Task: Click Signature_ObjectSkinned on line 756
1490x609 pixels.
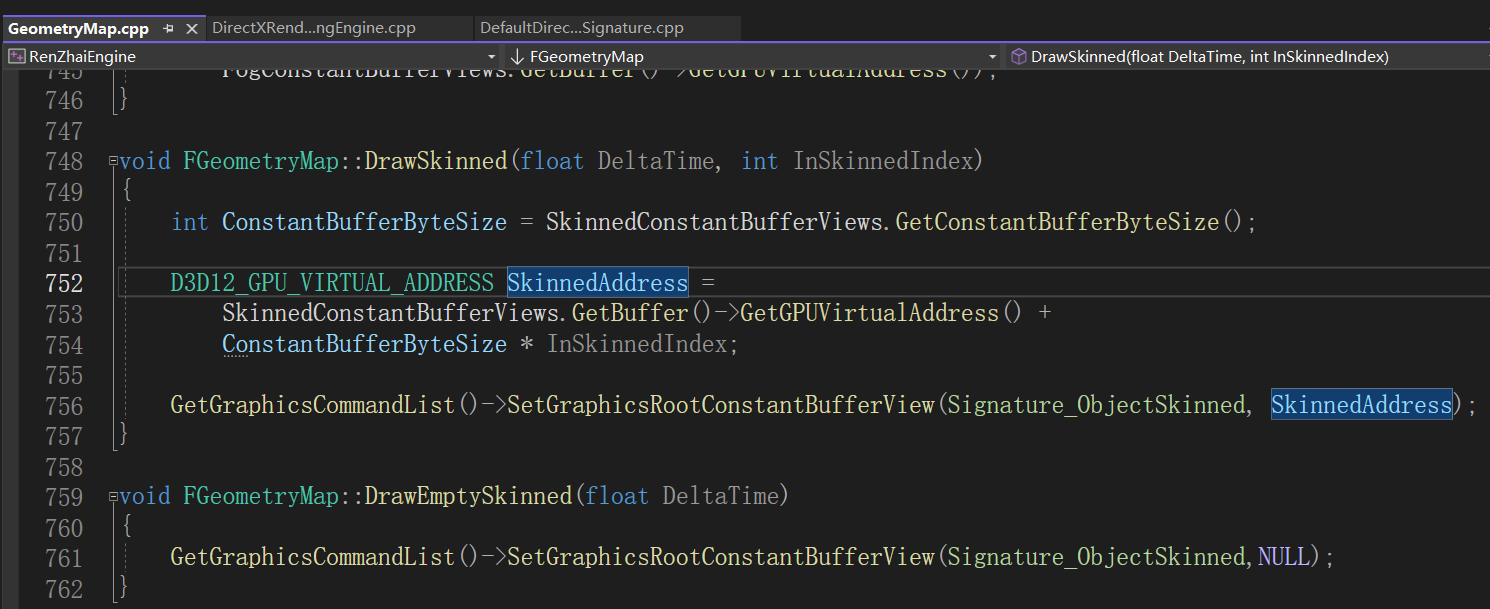Action: tap(1097, 405)
